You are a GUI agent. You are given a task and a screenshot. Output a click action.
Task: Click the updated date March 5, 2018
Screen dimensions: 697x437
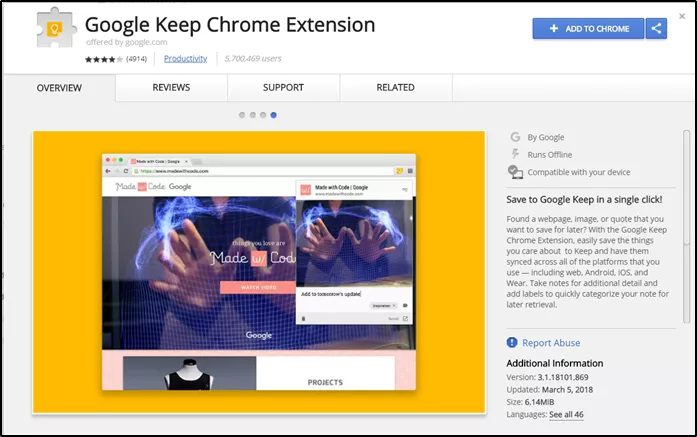coord(567,389)
